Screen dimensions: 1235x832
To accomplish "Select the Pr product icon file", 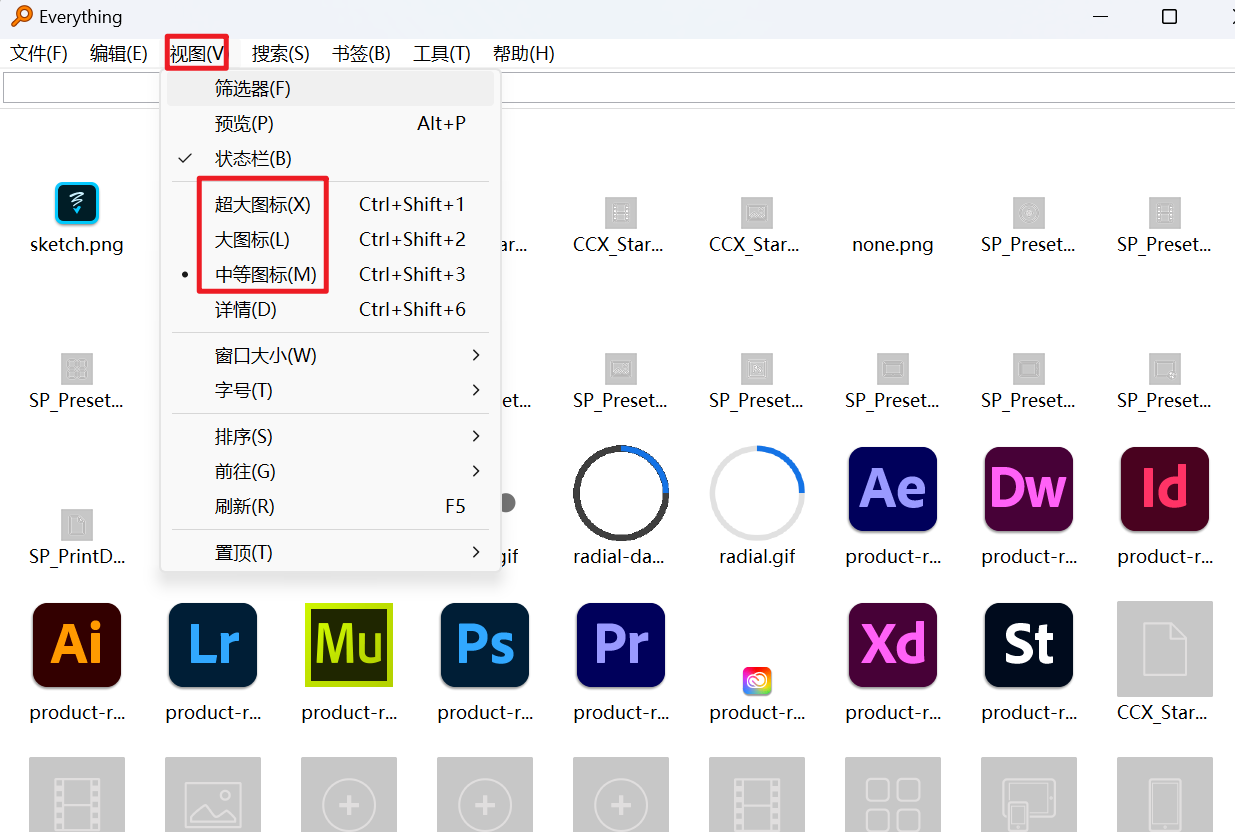I will point(621,645).
